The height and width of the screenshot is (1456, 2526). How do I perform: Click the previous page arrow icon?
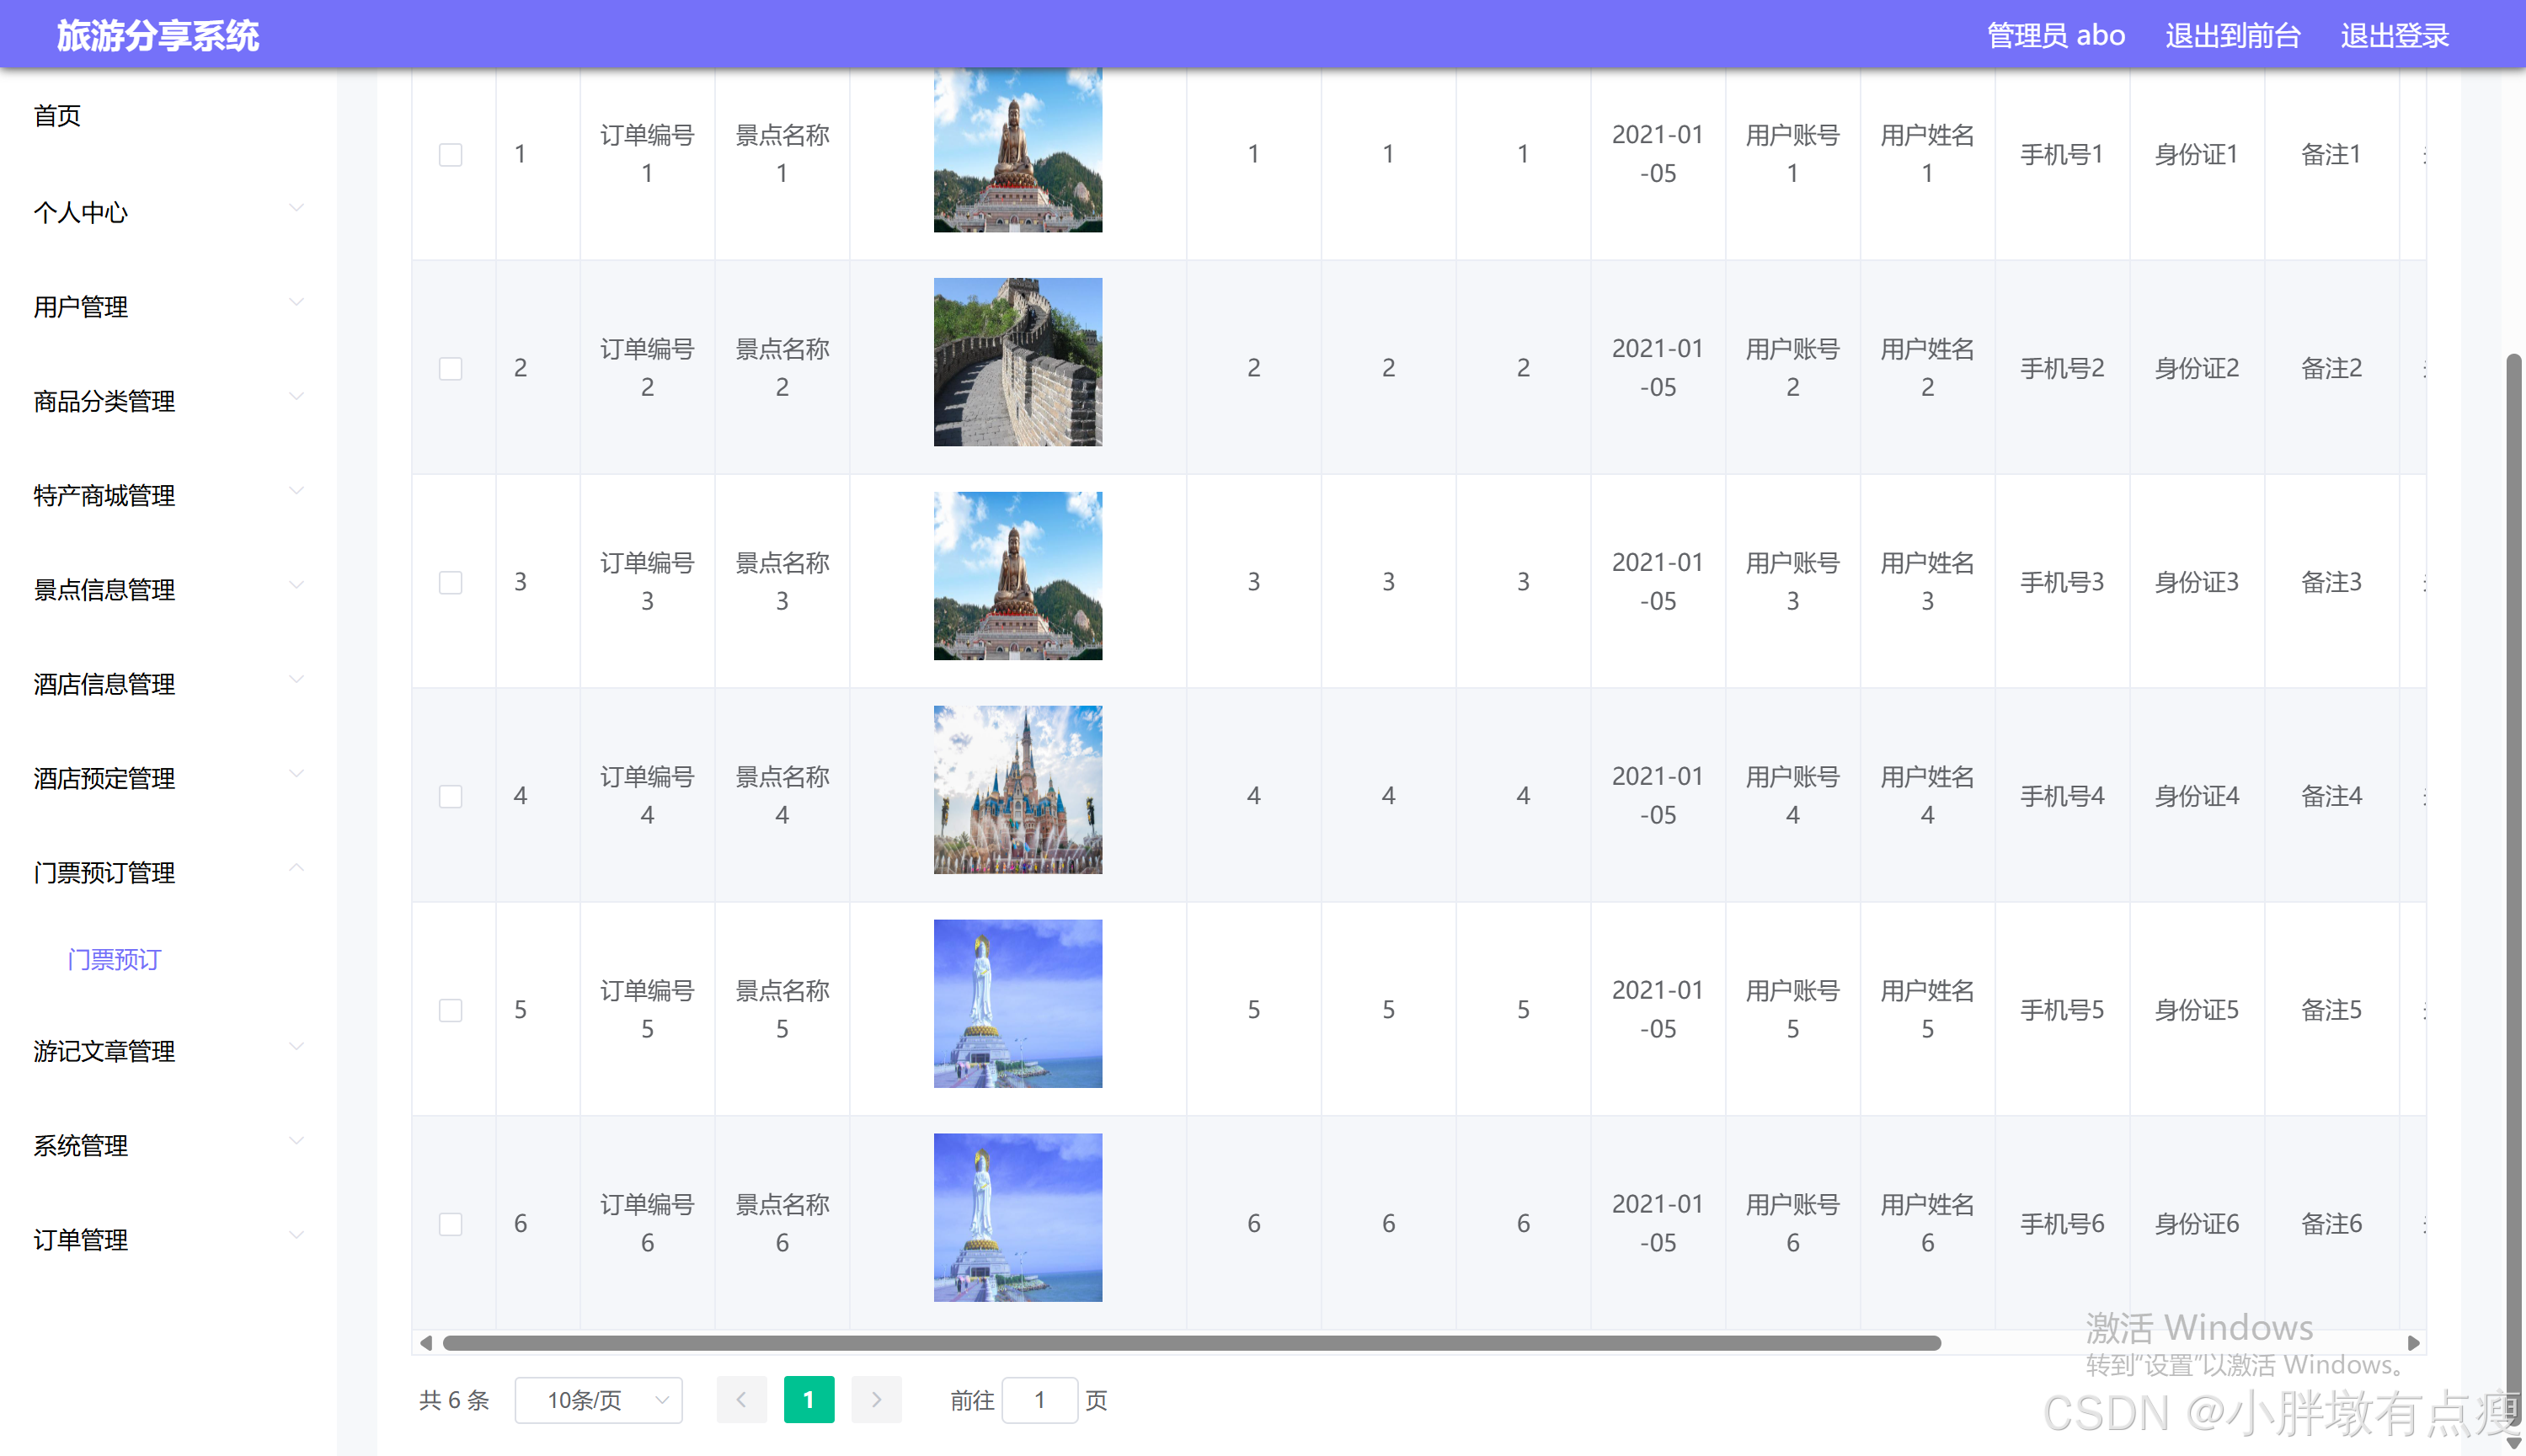coord(741,1400)
